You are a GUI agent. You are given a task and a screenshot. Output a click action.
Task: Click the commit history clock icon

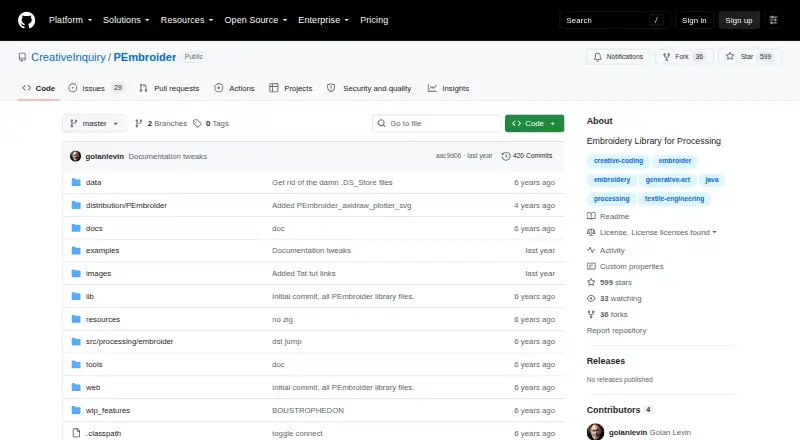tap(506, 156)
